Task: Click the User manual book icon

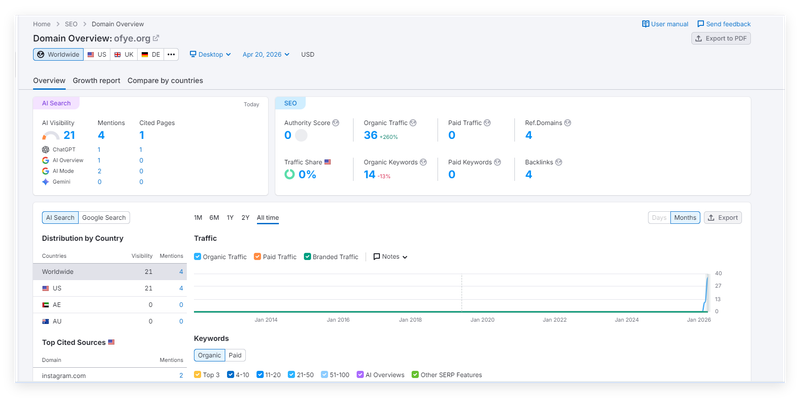Action: (645, 24)
